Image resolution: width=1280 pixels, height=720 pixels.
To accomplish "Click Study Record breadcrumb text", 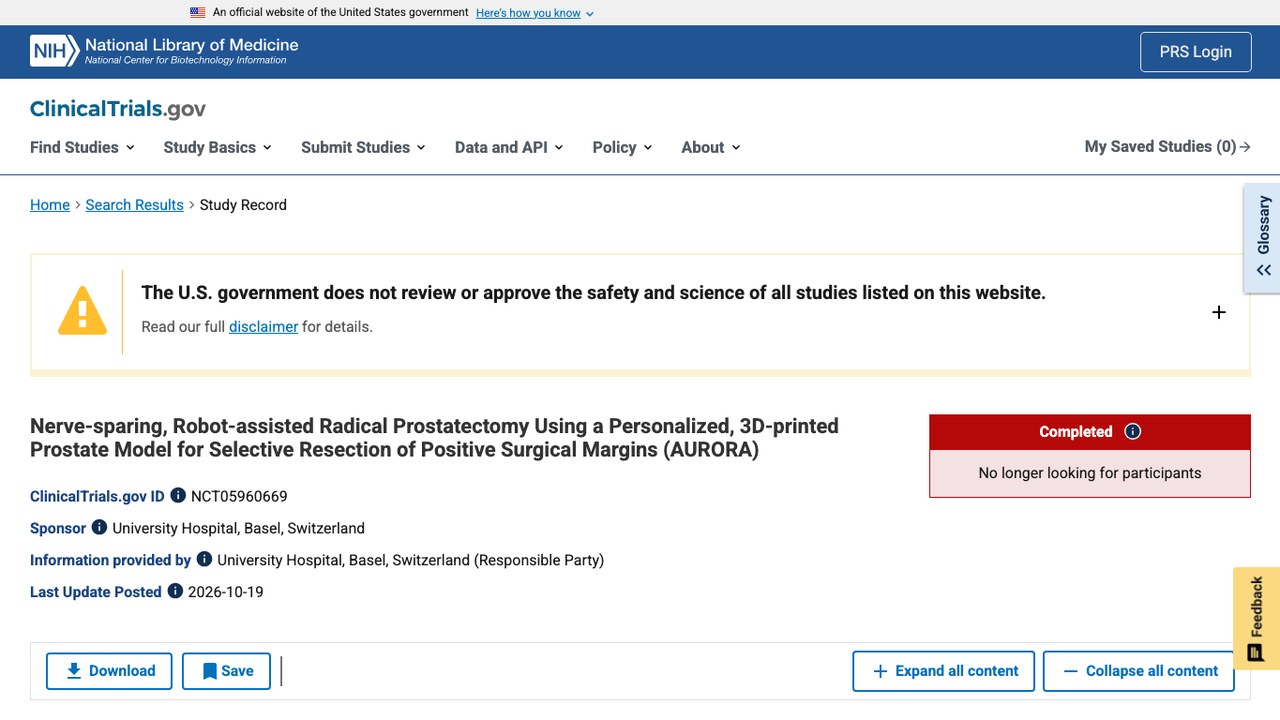I will click(x=243, y=205).
